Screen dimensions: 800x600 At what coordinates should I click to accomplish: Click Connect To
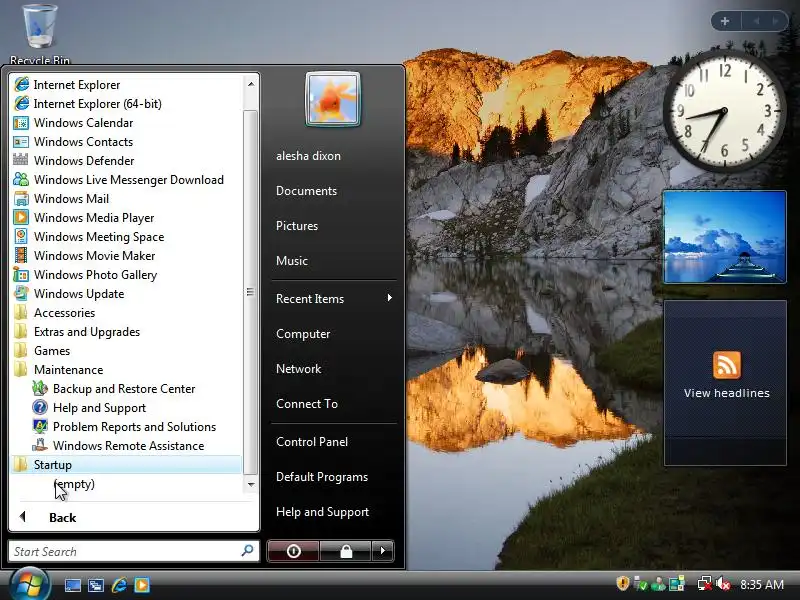pyautogui.click(x=307, y=404)
